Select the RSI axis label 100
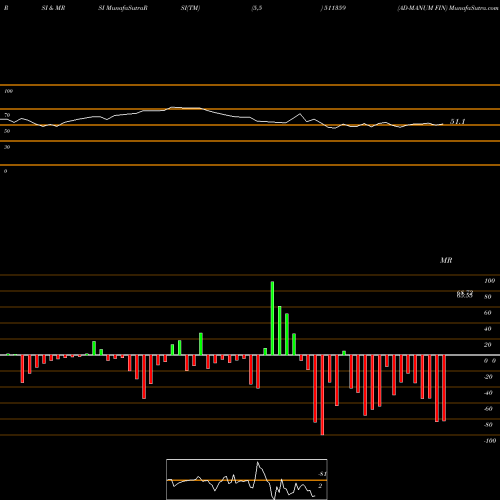The image size is (500, 500). [9, 91]
